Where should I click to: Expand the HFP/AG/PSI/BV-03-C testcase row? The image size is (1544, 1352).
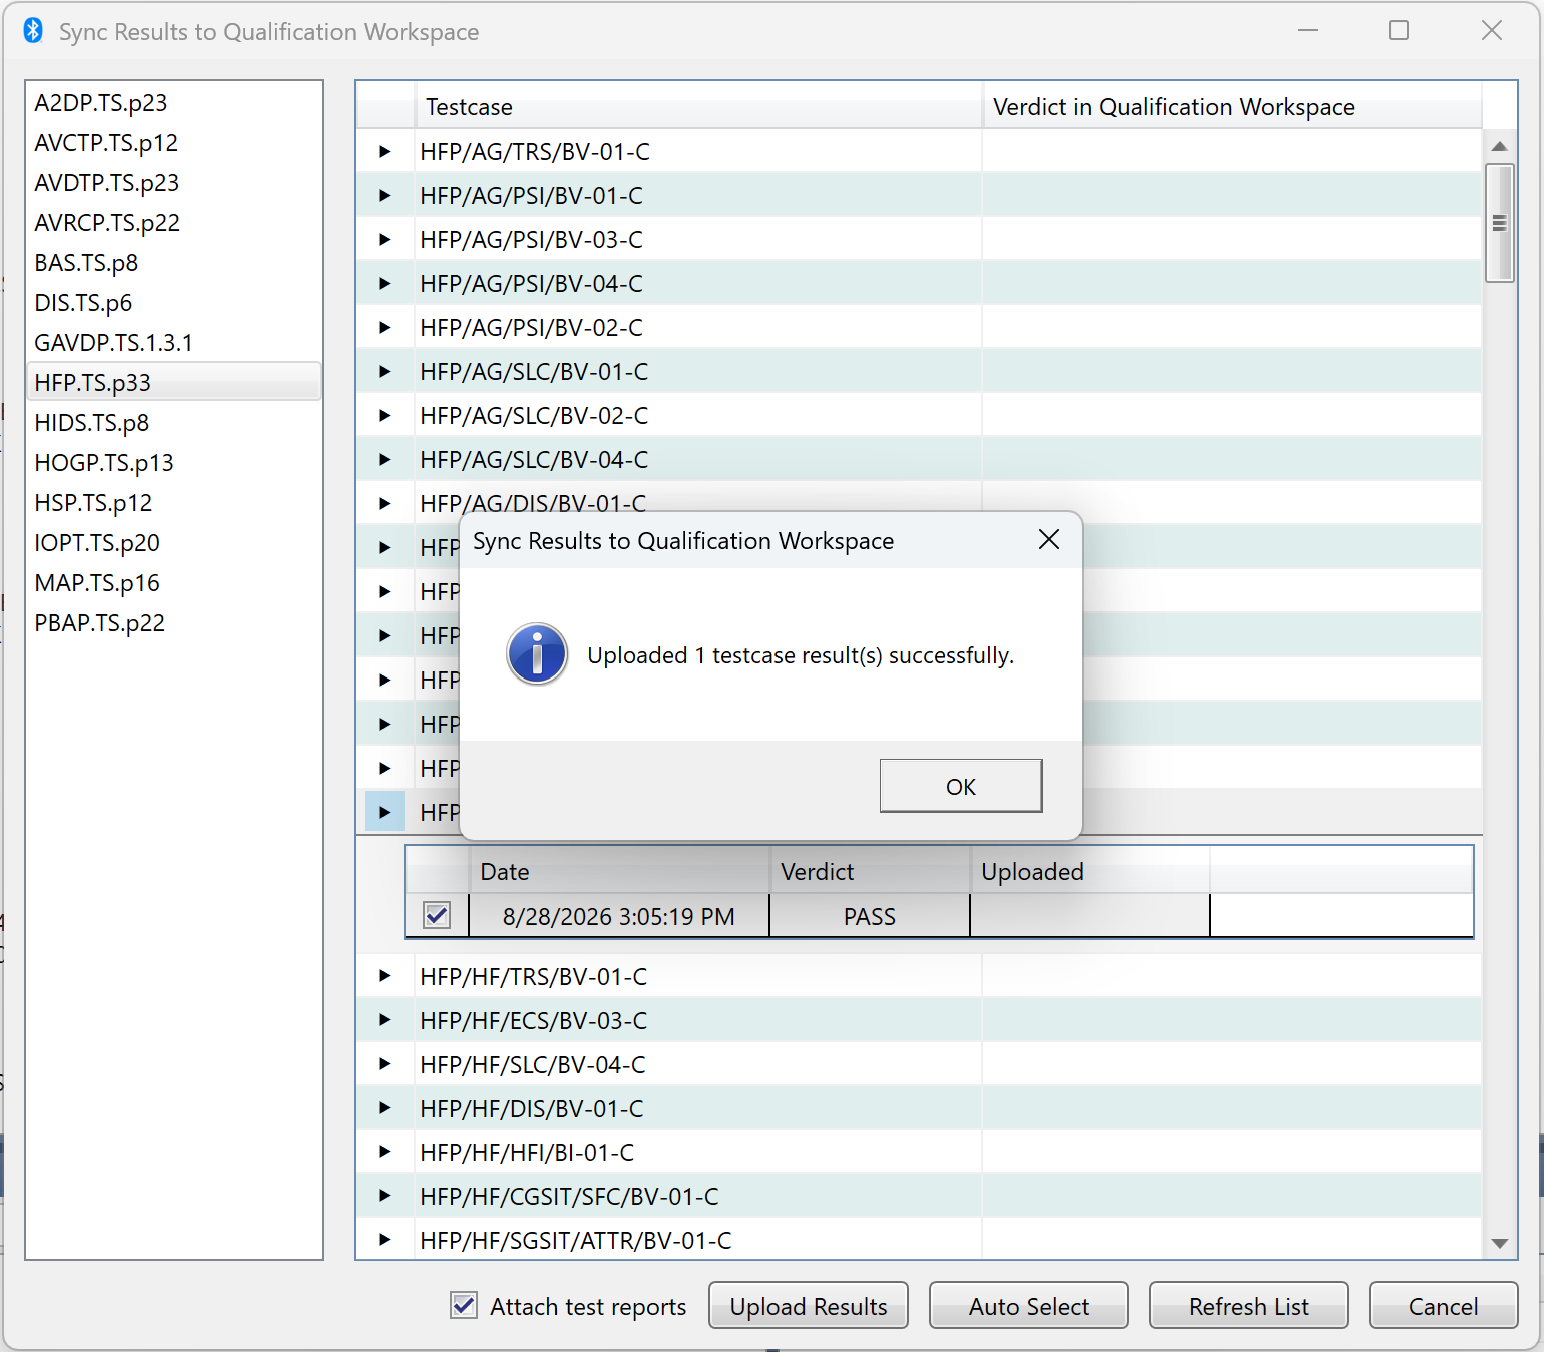(385, 240)
